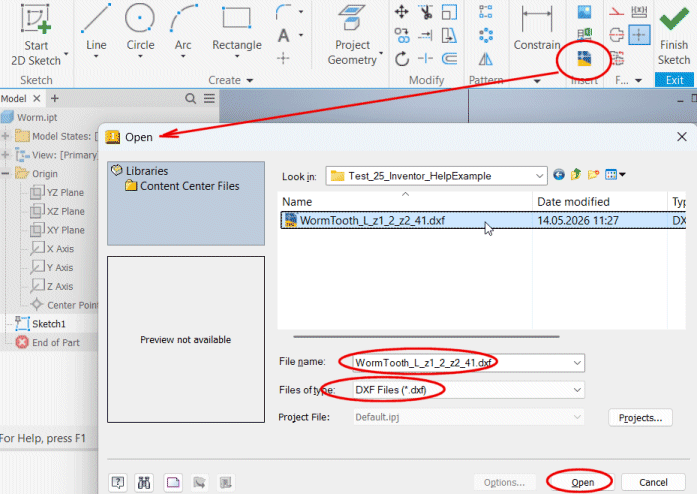Toggle the highlighted Center Point format button
Viewport: 697px width, 494px height.
[639, 35]
